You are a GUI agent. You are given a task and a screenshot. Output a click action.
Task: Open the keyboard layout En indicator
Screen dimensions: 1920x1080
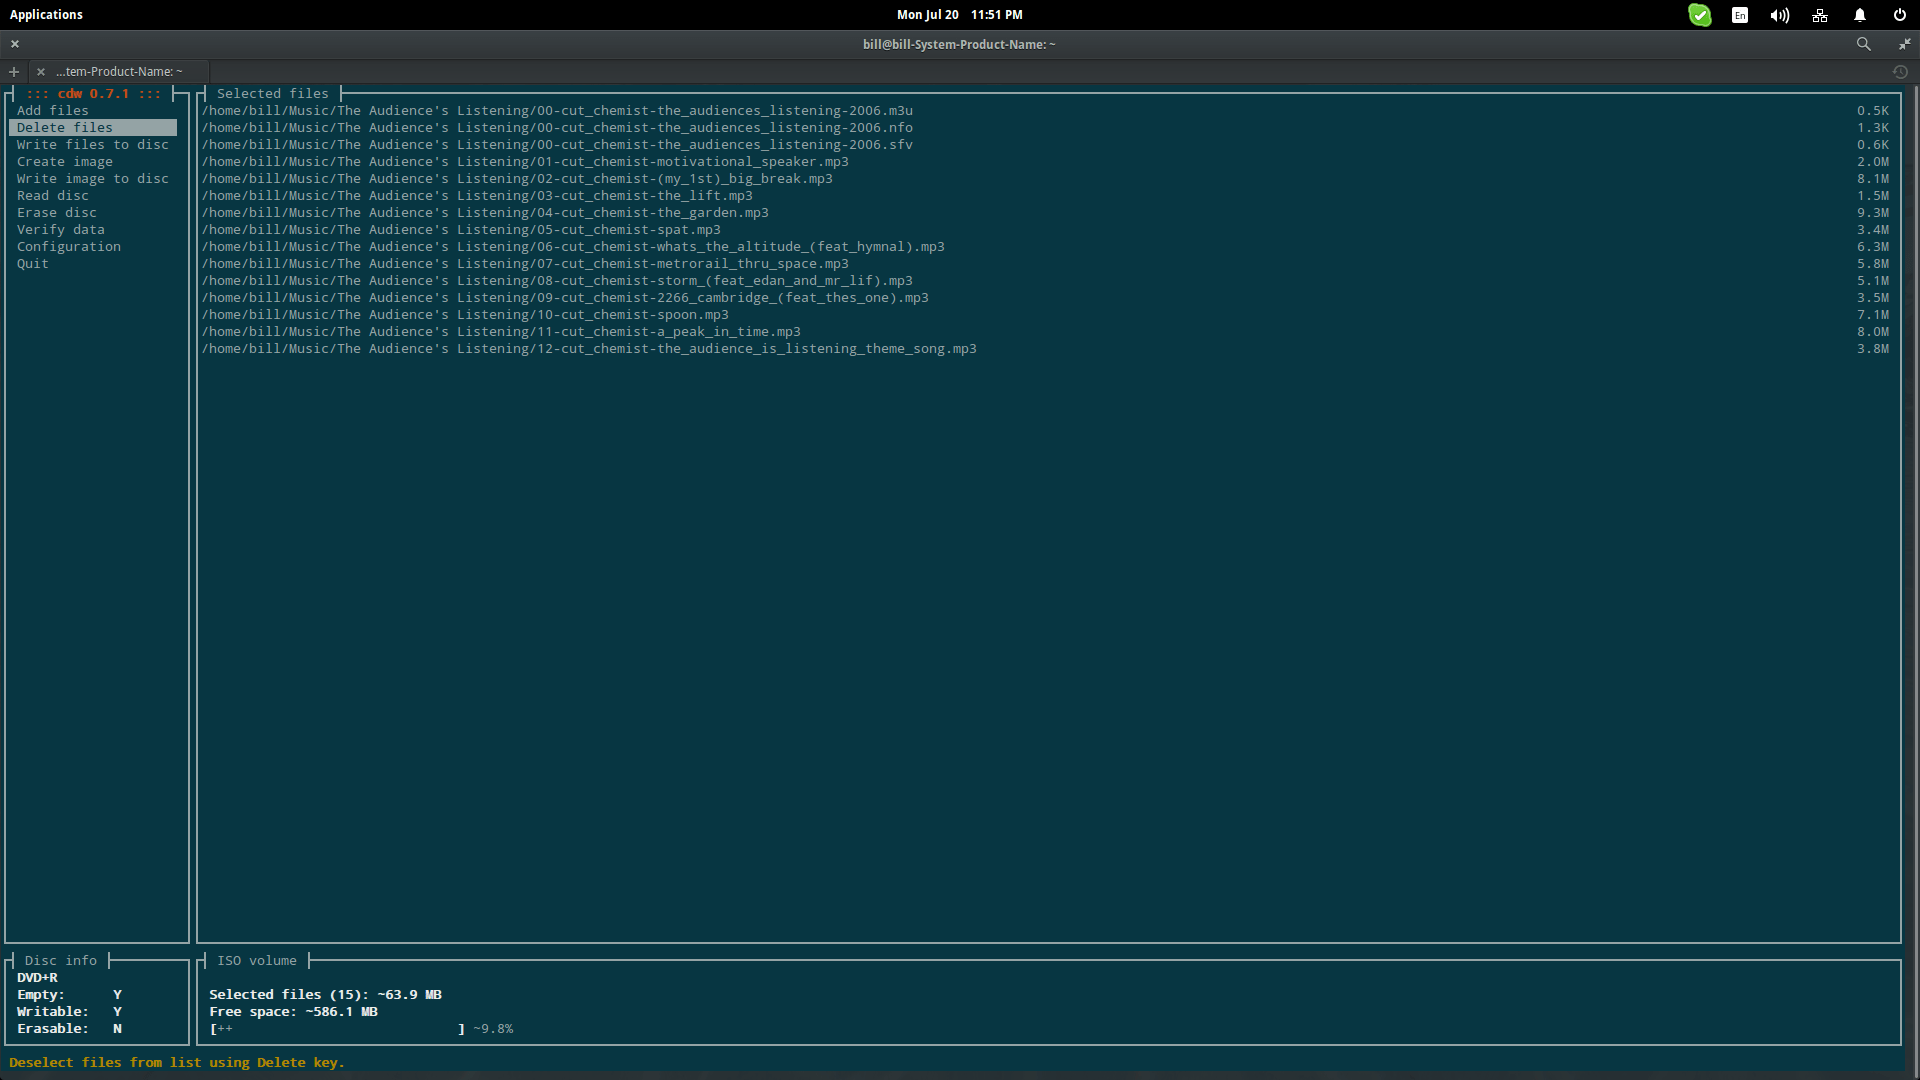coord(1740,15)
